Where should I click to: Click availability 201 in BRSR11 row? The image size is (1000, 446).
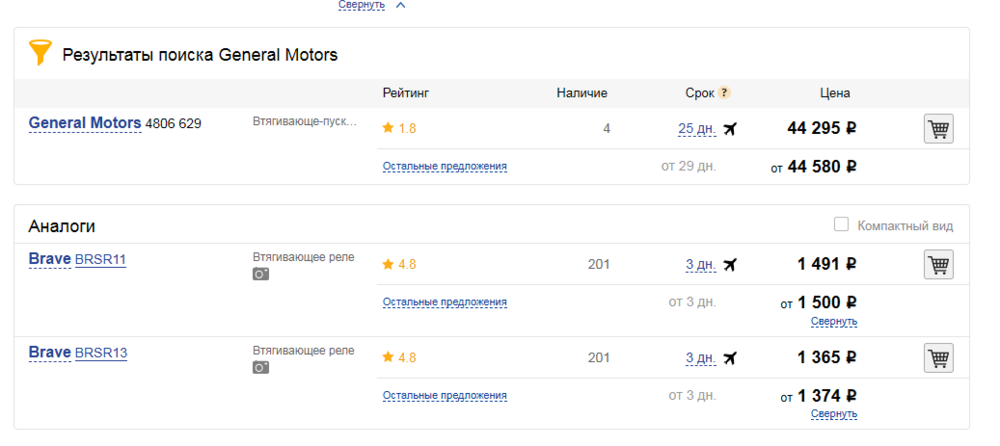[599, 264]
